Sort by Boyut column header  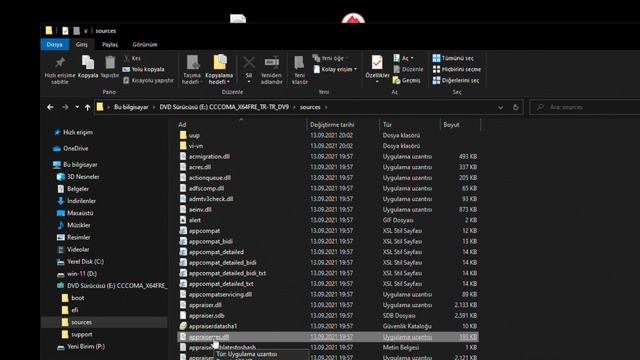[451, 124]
